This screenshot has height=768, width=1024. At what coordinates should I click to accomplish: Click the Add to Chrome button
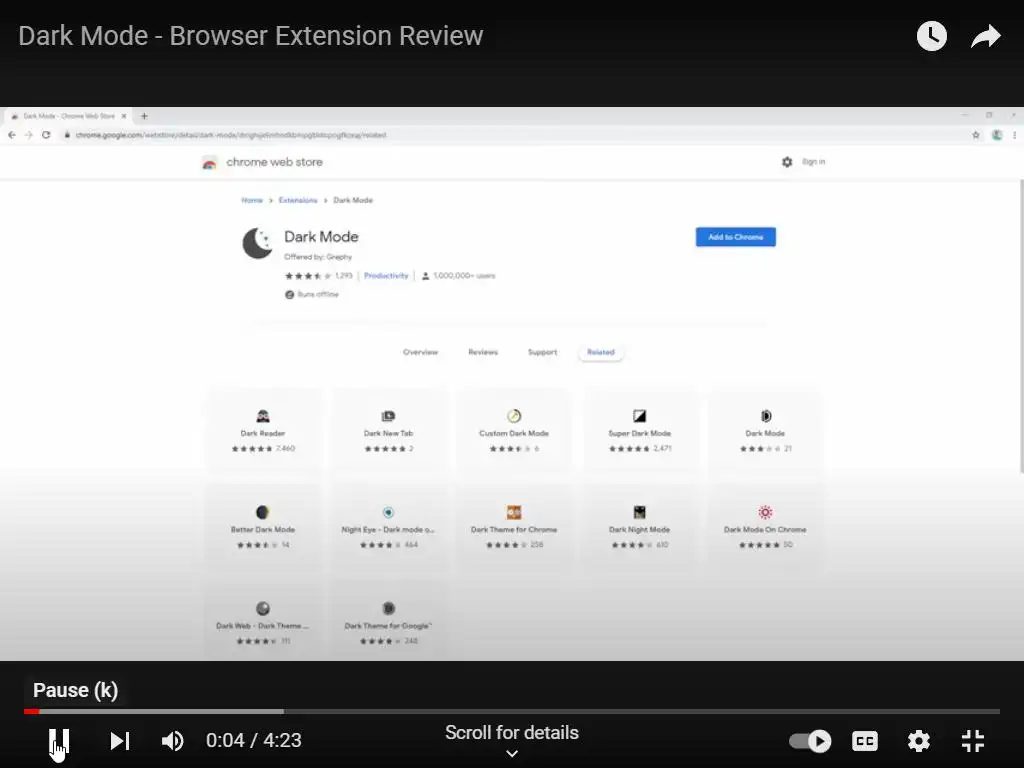point(735,237)
